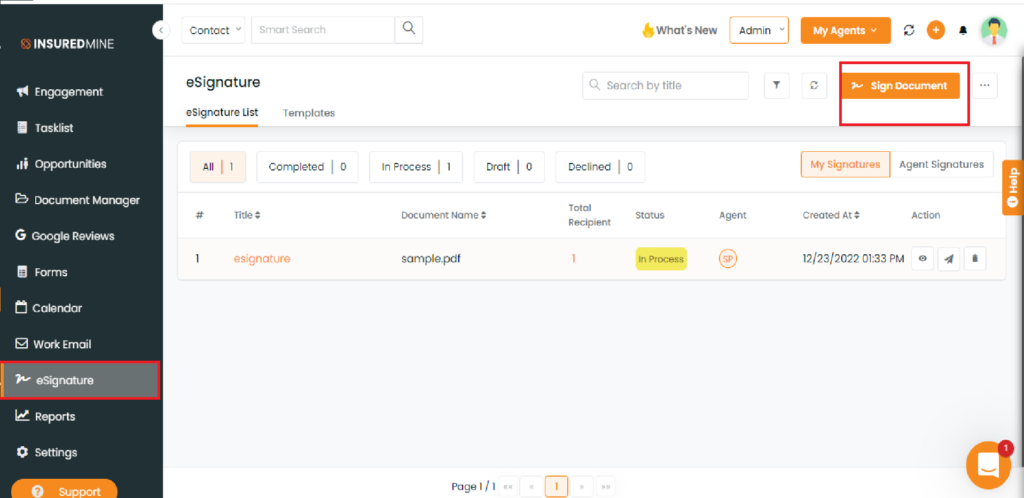Open the esignature title link
Screen dimensions: 1024x498
(x=262, y=258)
